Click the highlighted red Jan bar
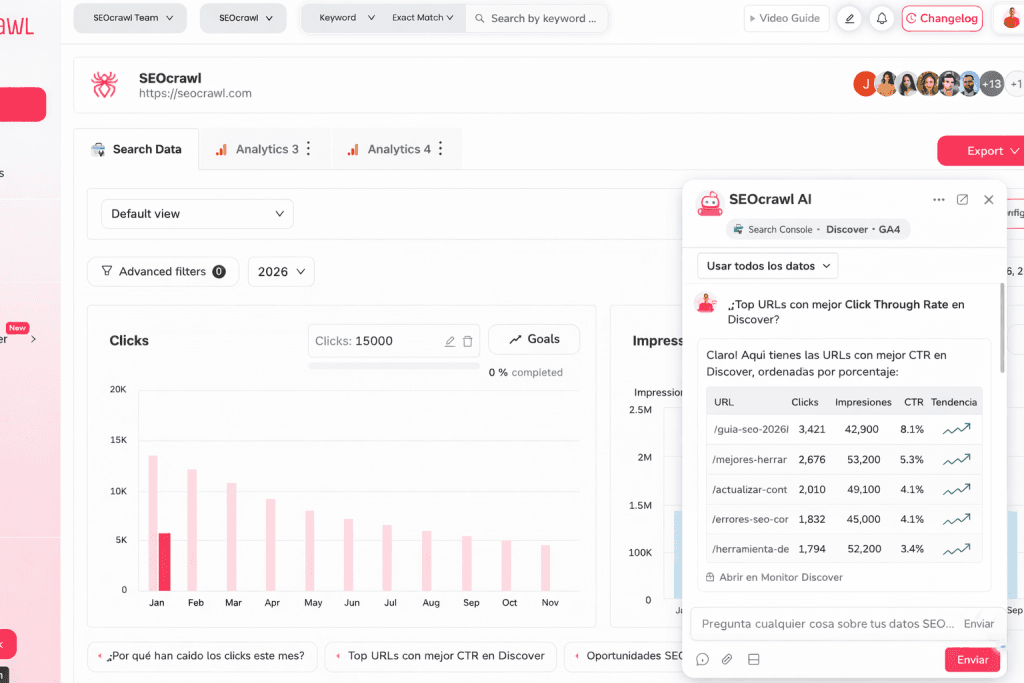 (165, 562)
